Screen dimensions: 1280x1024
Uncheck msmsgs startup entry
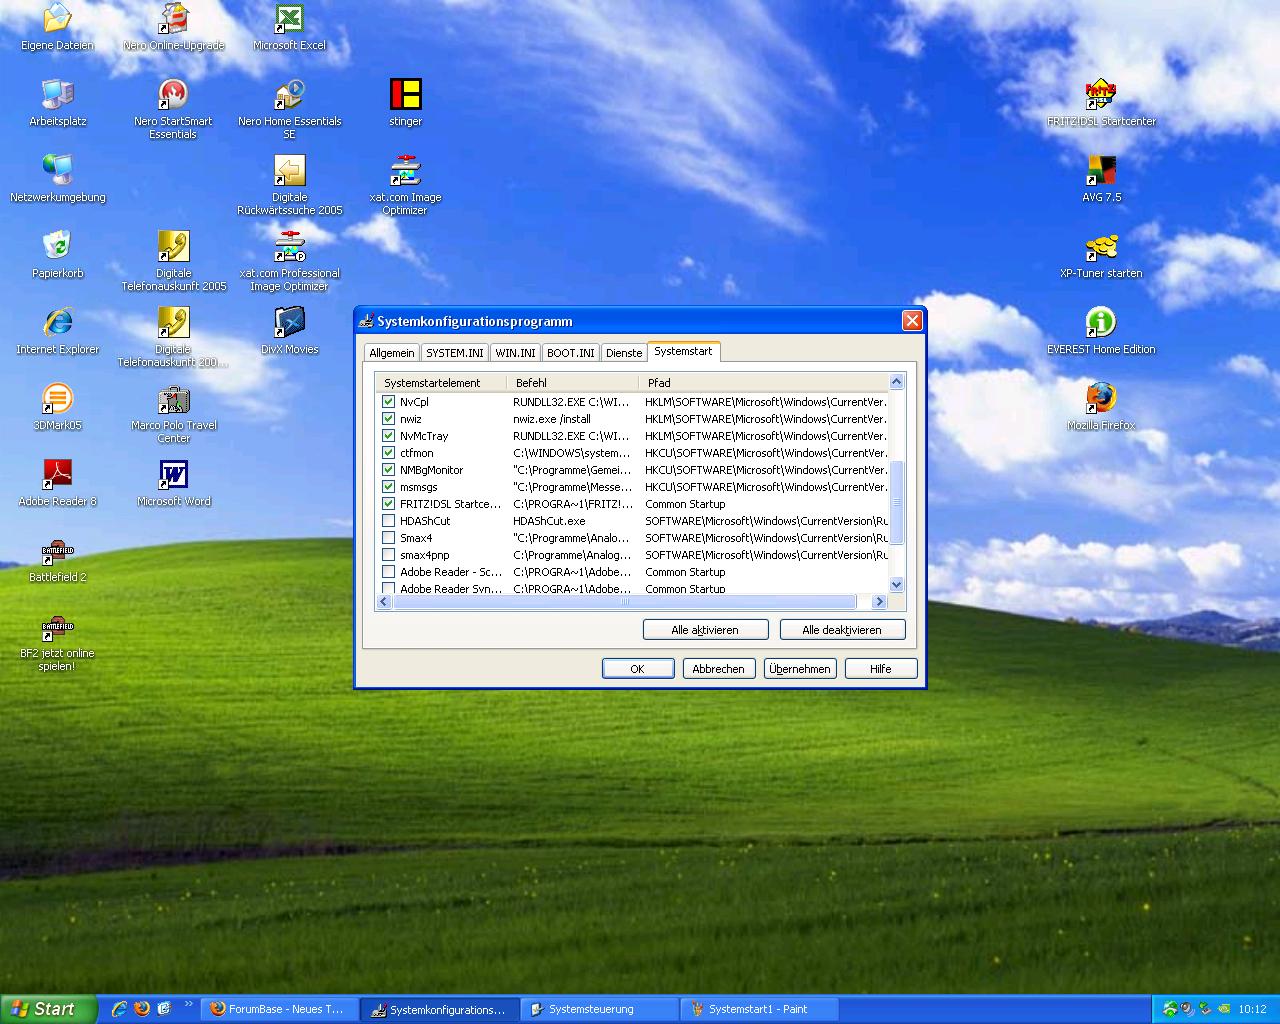389,487
